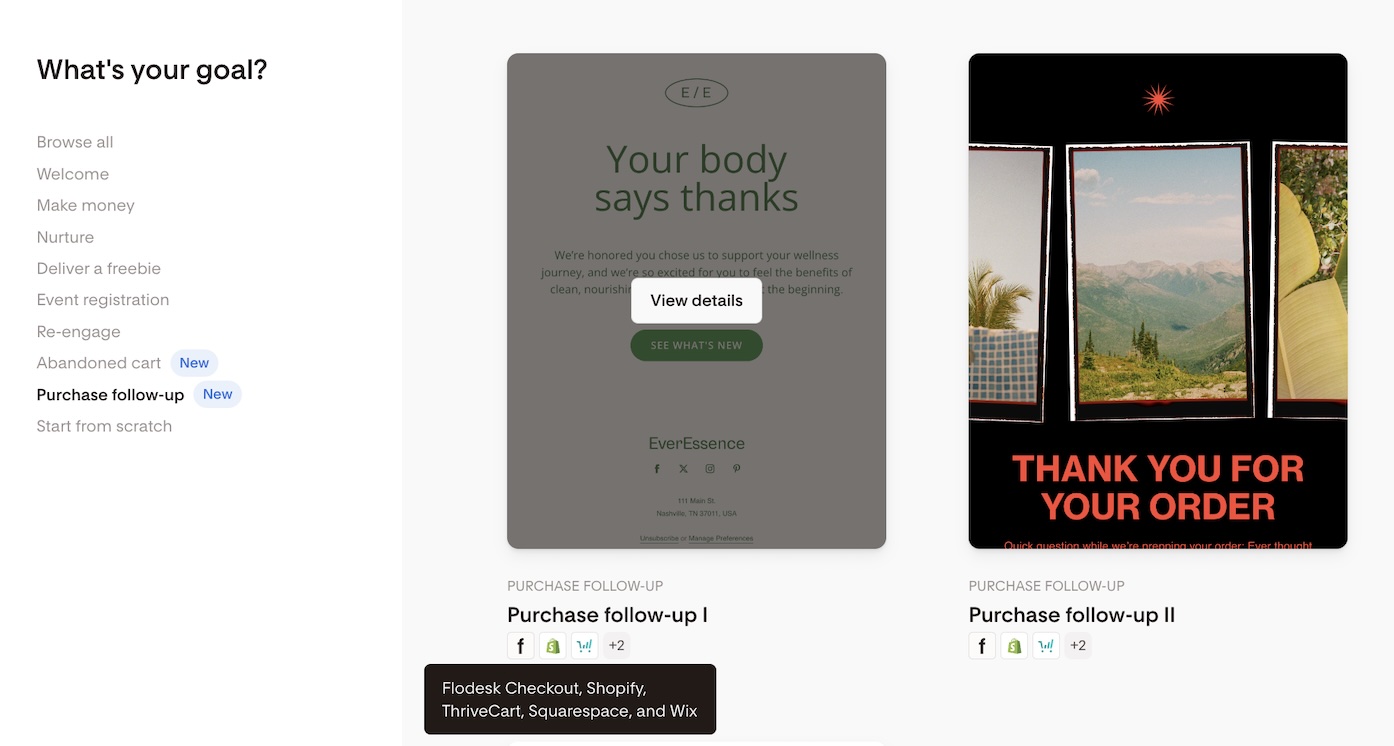Open the Purchase follow-up II title link
This screenshot has height=746, width=1394.
(x=1072, y=615)
